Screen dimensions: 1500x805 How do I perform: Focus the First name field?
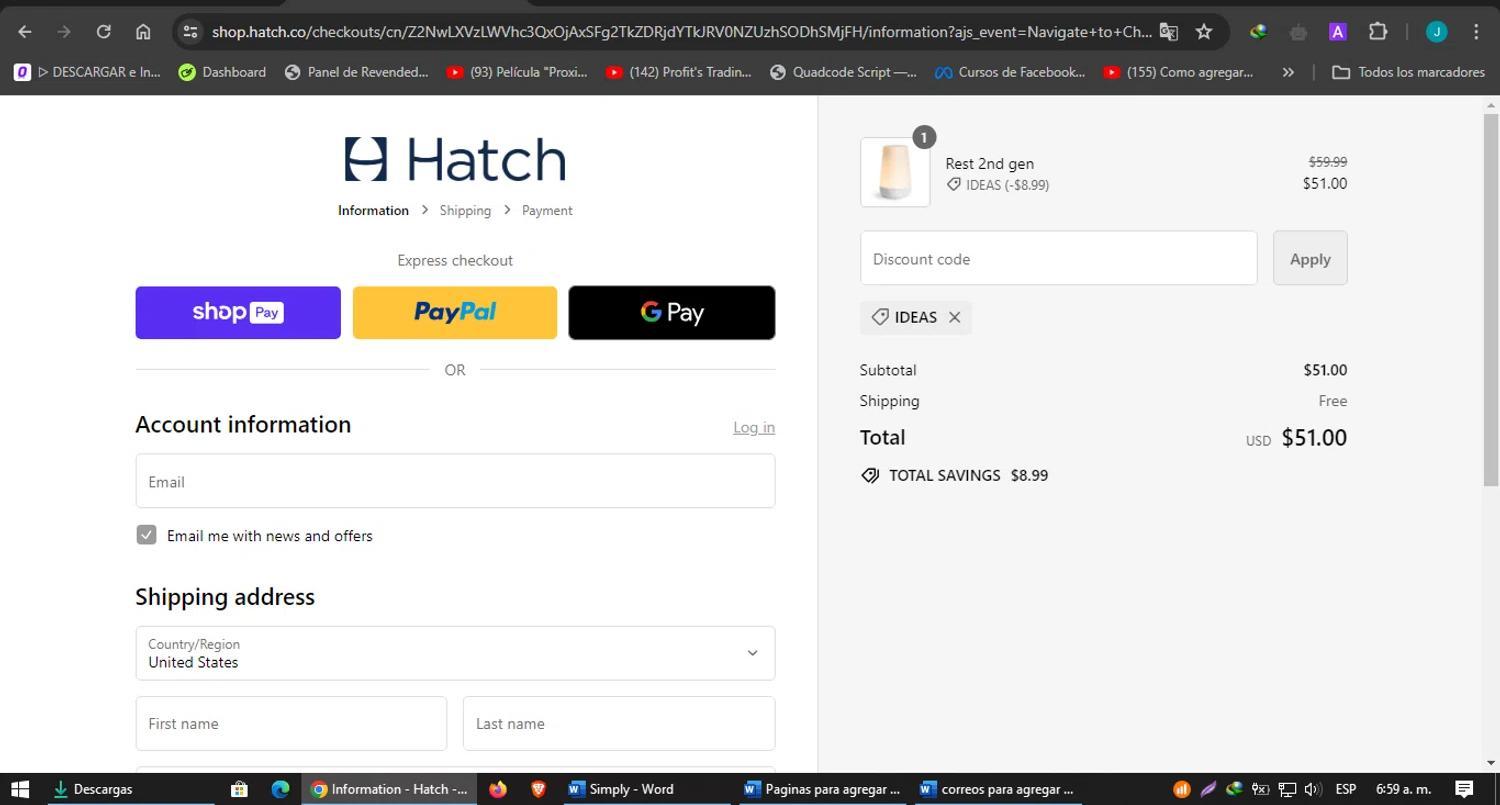click(291, 723)
